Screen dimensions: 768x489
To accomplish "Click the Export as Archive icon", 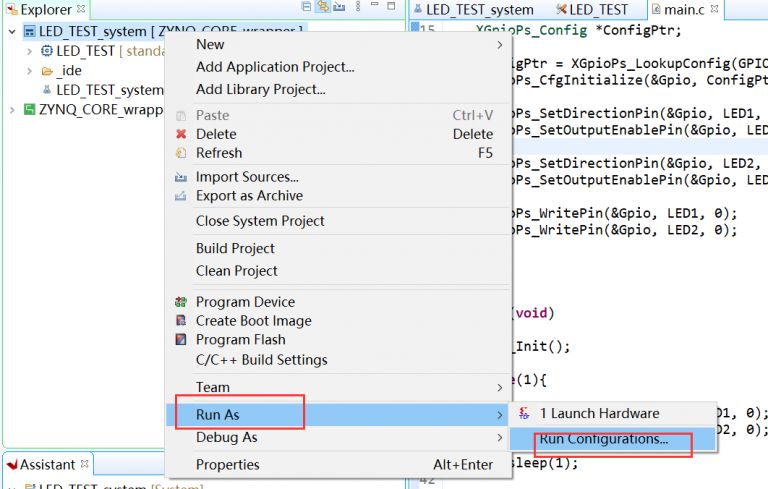I will (181, 196).
